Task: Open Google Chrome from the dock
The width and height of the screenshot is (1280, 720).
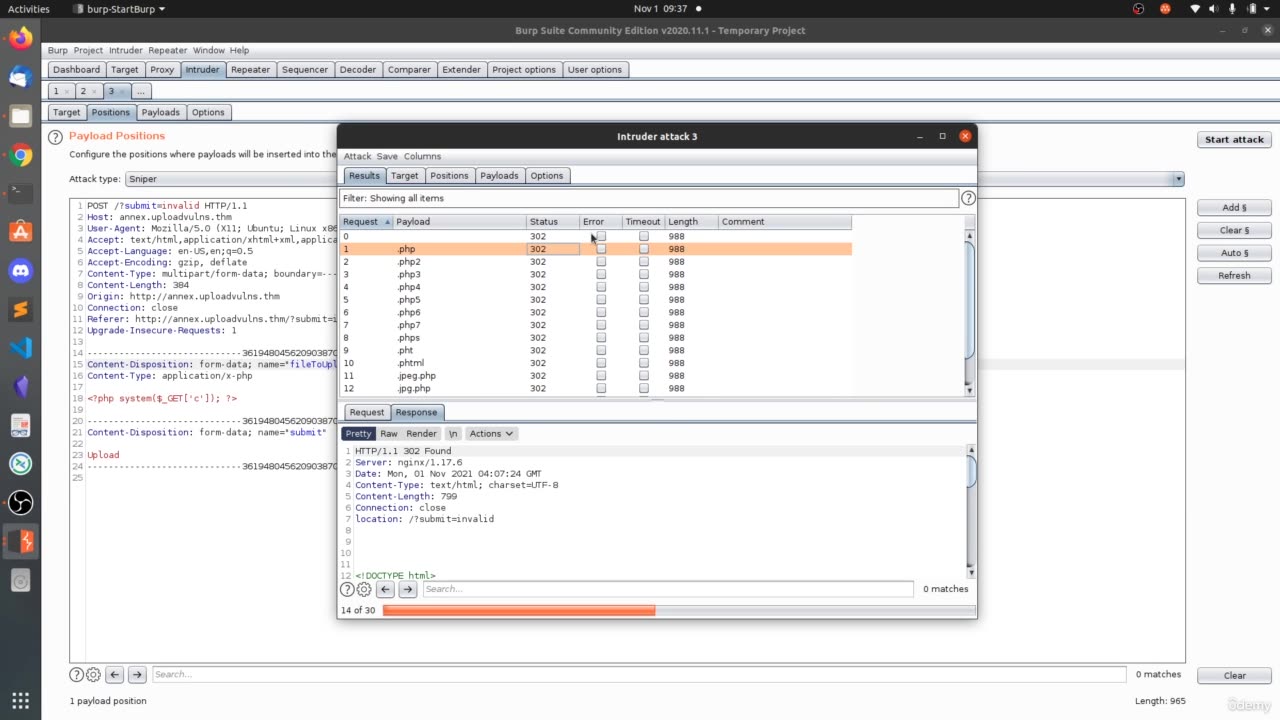Action: (20, 155)
